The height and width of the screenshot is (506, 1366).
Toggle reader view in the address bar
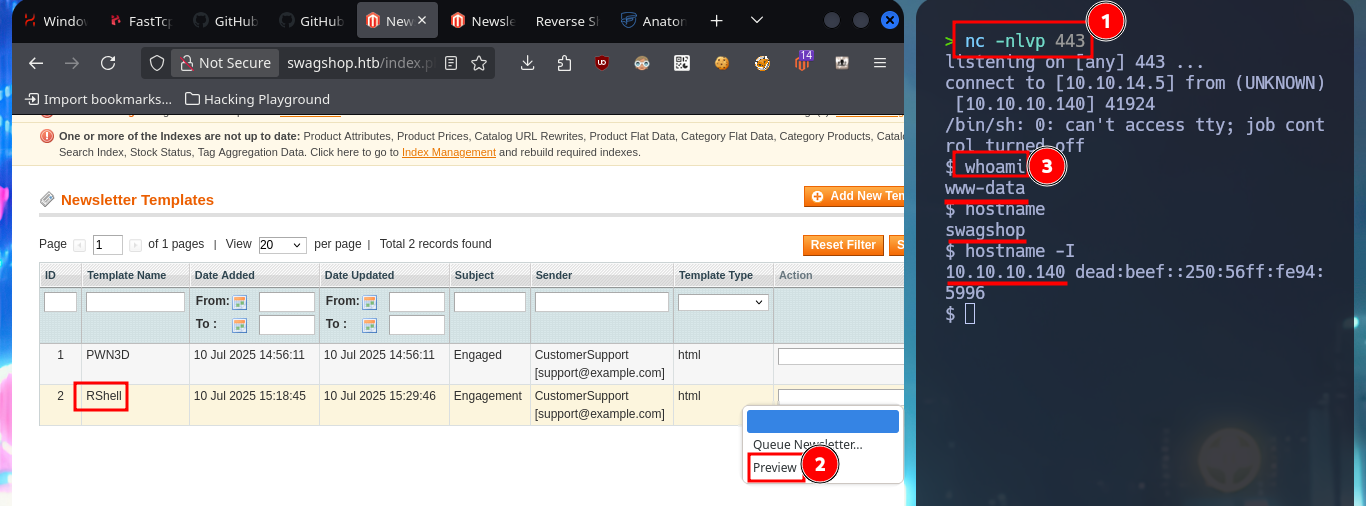(451, 63)
